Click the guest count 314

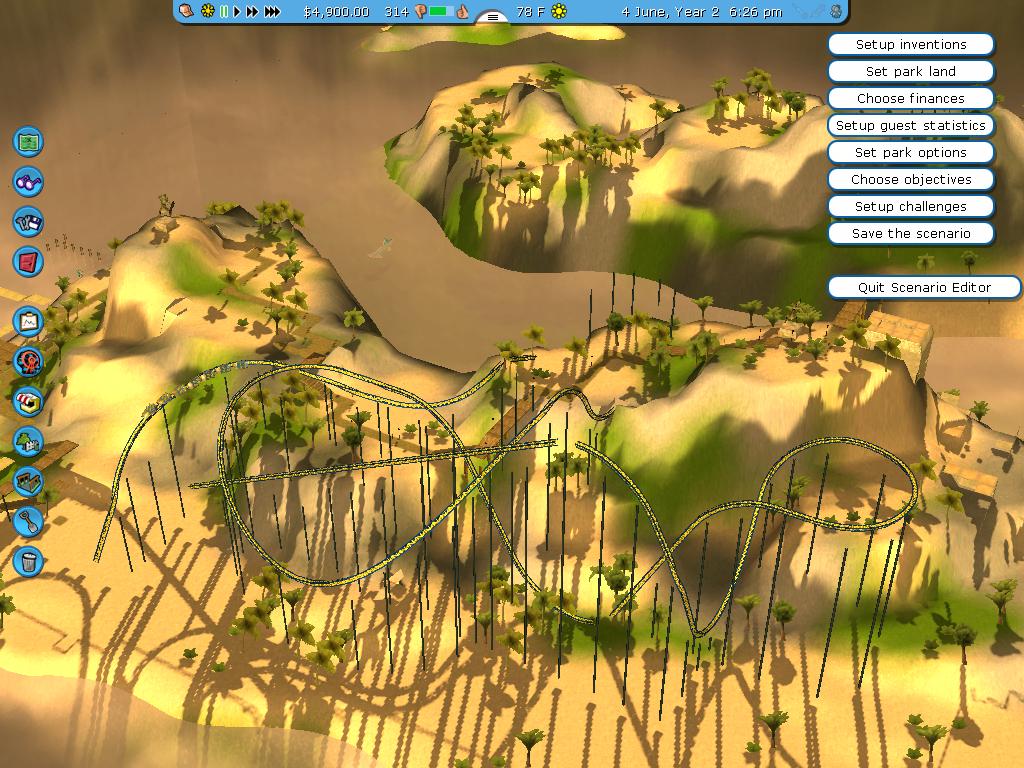396,12
